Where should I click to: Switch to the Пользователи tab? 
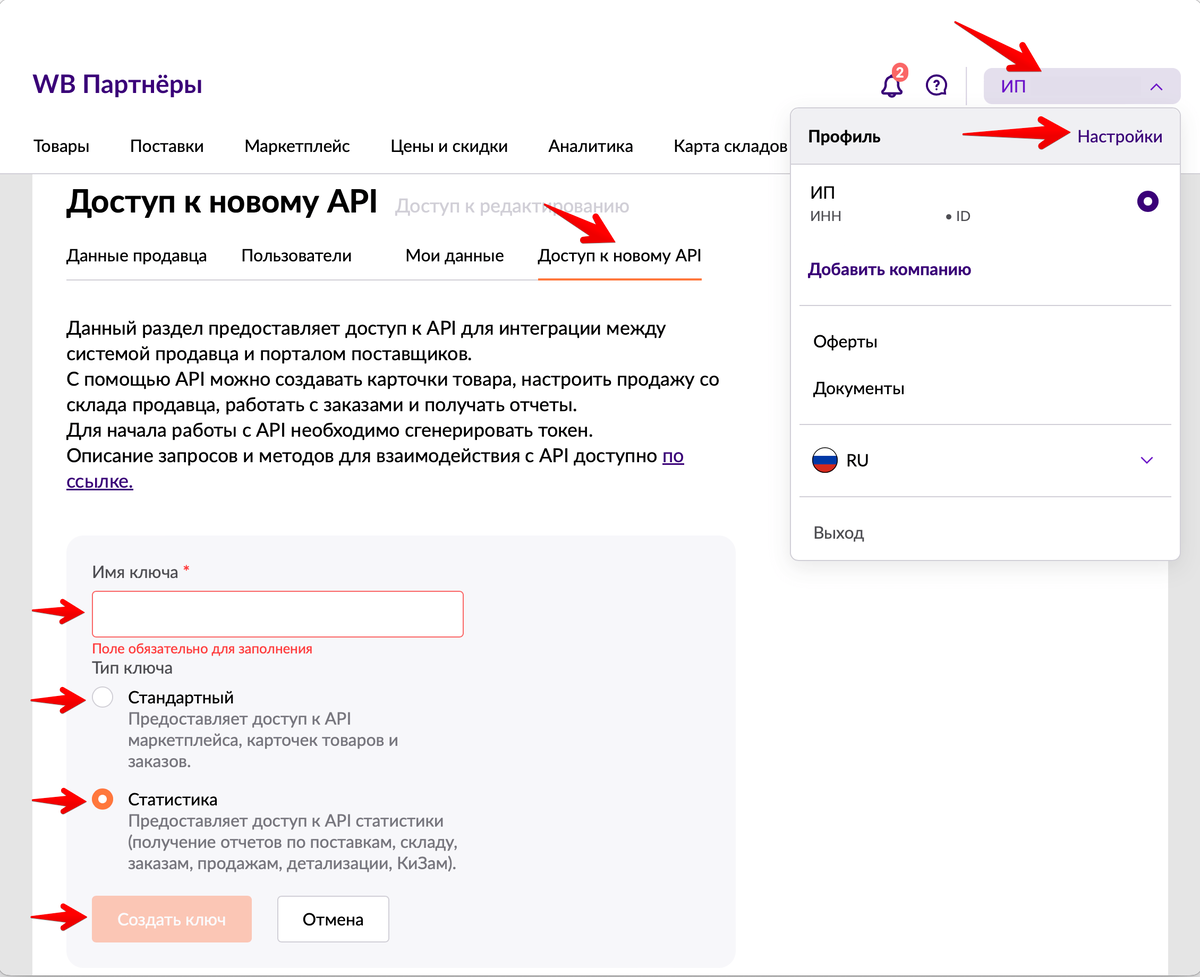coord(296,256)
